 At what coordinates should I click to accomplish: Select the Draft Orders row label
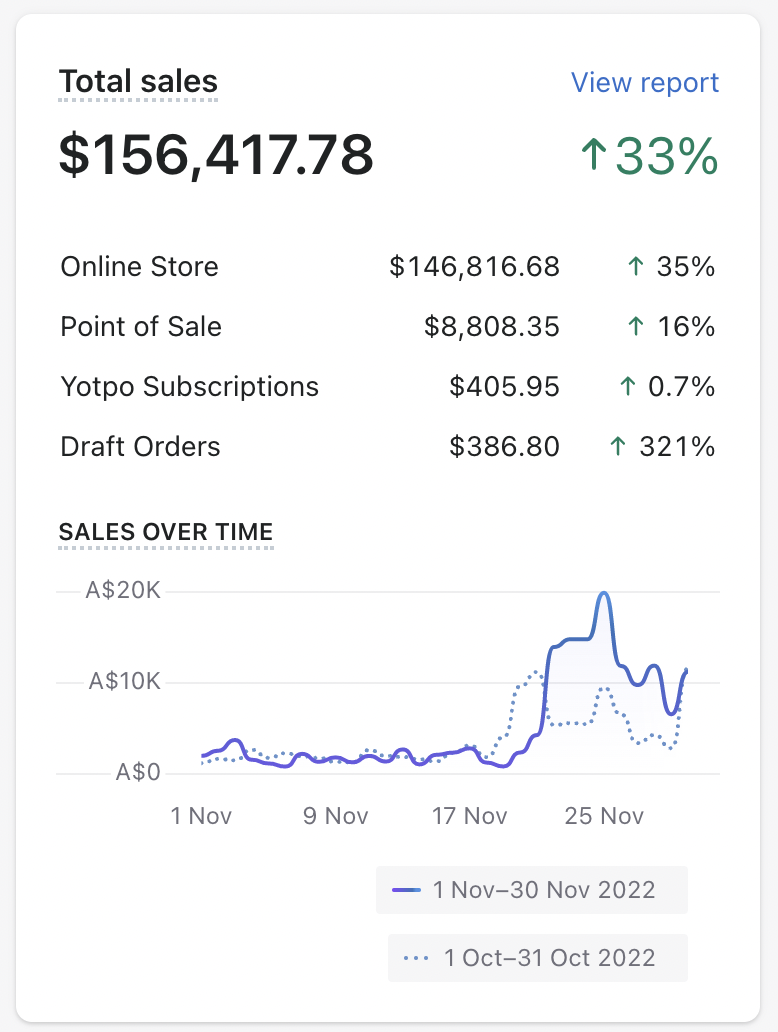point(141,447)
